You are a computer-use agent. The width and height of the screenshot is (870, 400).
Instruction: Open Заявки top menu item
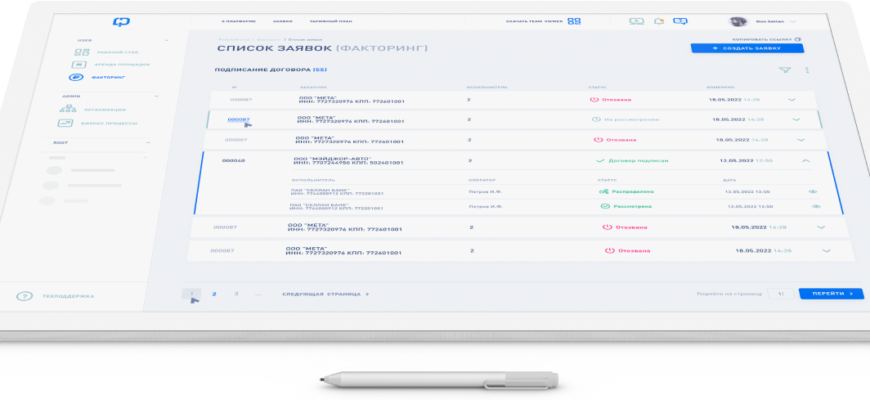[x=282, y=22]
